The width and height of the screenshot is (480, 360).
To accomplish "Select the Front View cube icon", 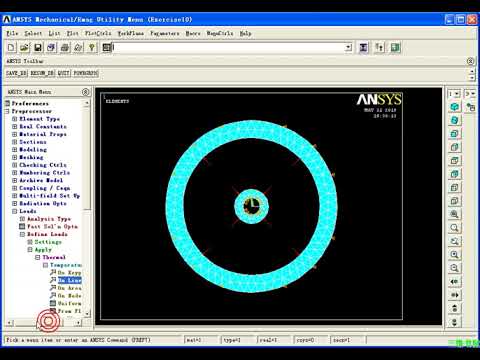I will tap(454, 134).
